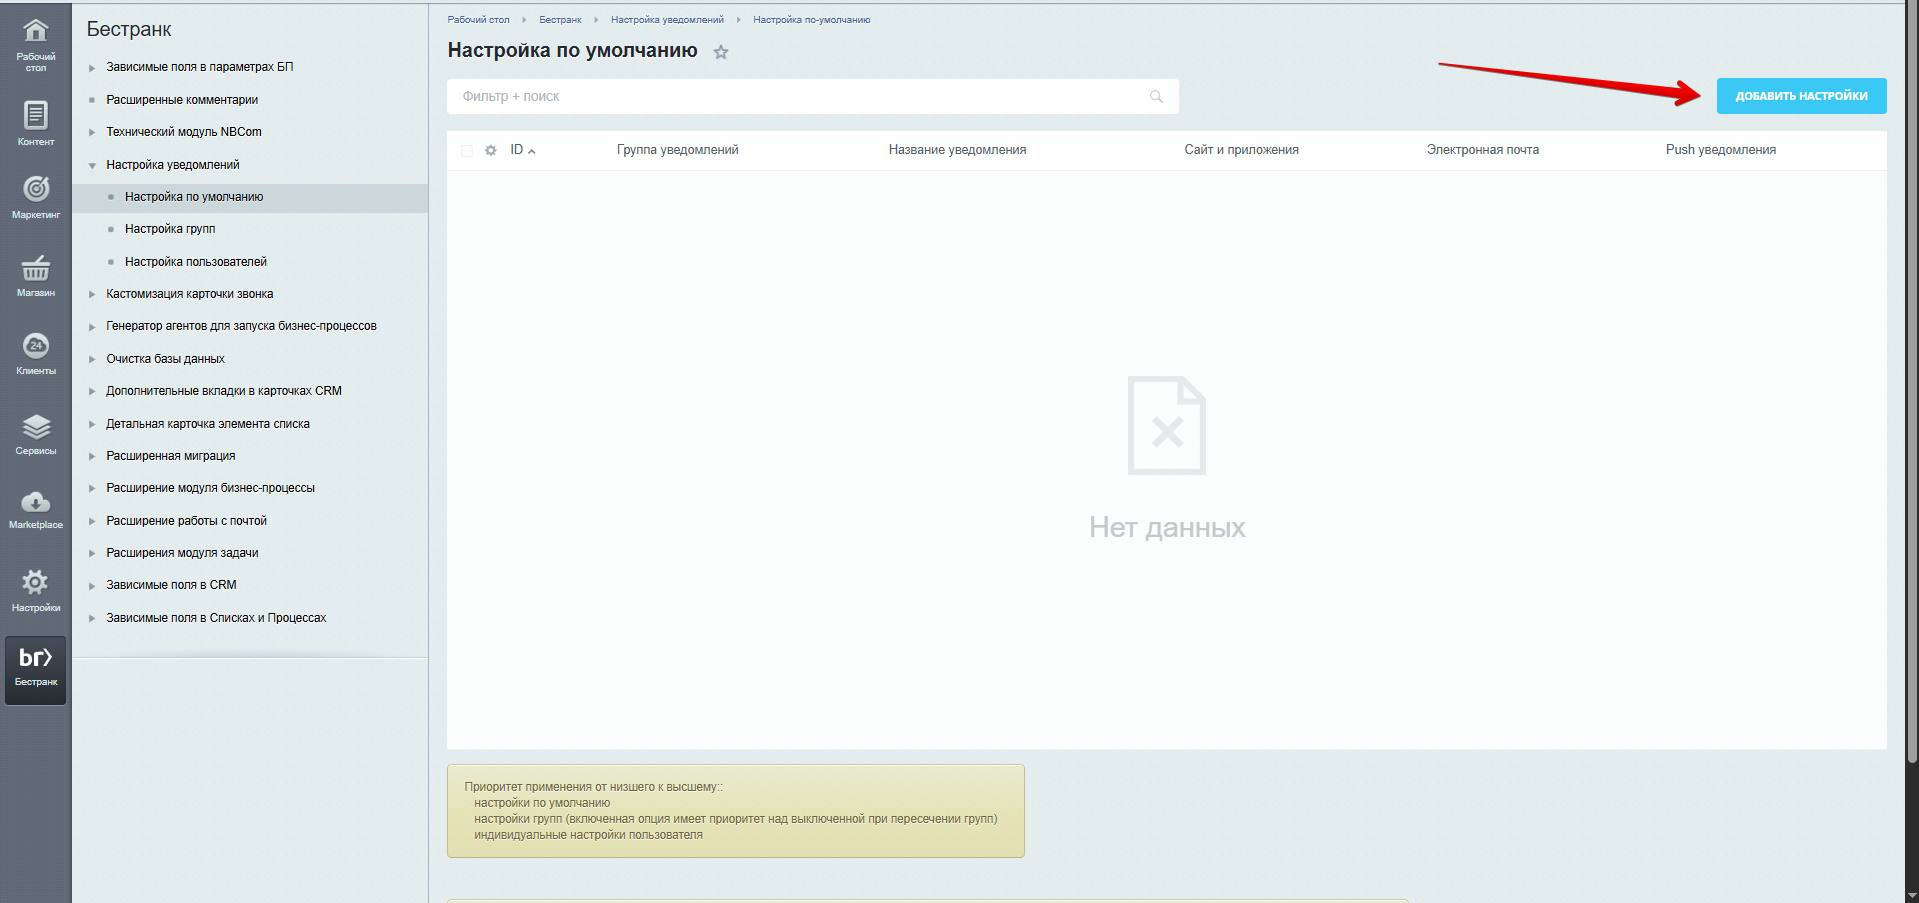Go to Бестранк breadcrumb link

560,20
